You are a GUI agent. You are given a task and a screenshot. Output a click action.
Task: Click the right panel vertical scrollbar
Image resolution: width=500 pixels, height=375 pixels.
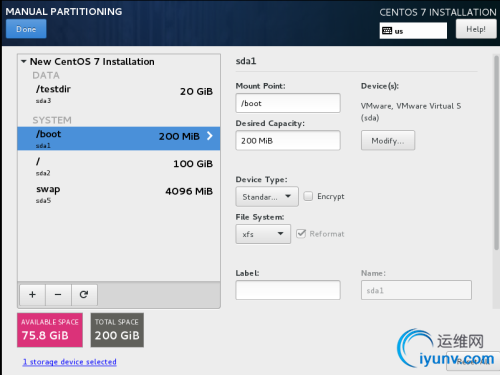[496, 153]
